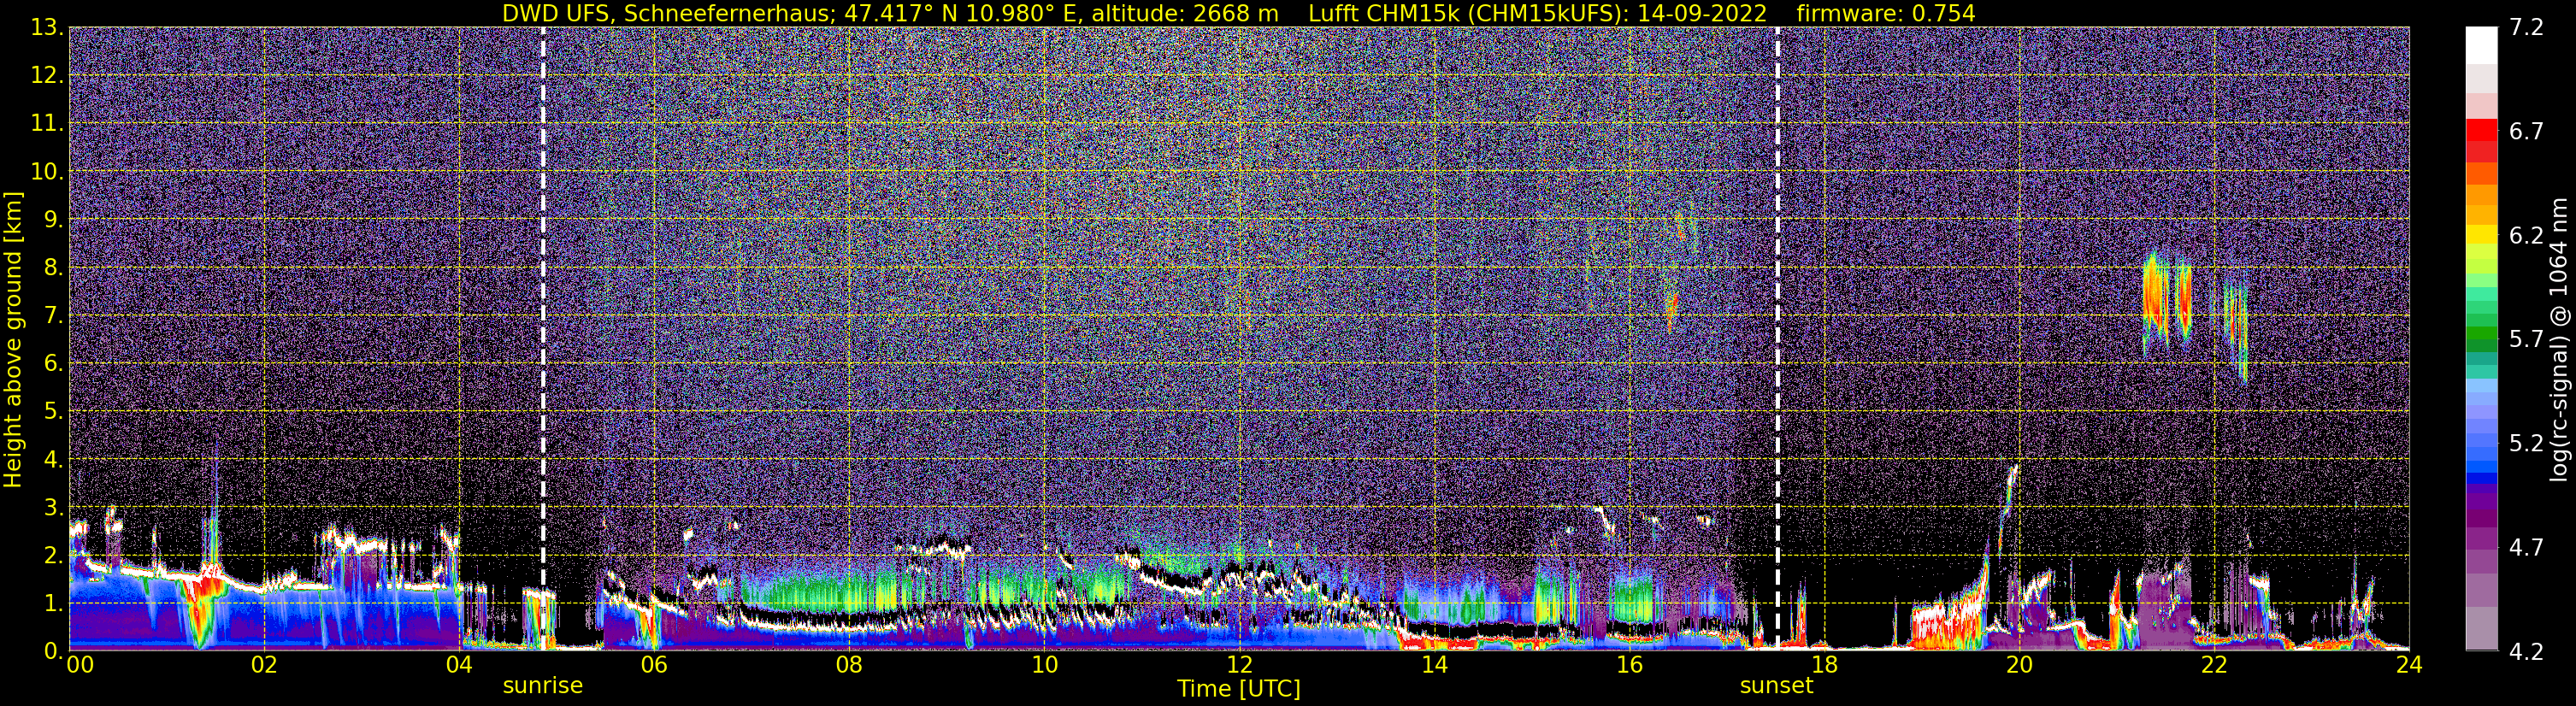
Task: Click the 'Time [UTC]' axis label
Action: coord(1238,688)
